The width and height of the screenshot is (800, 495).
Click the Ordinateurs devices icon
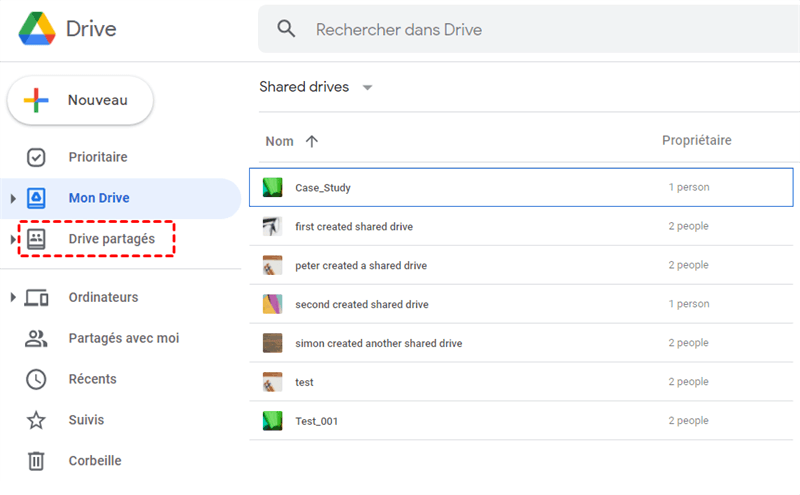click(x=36, y=297)
